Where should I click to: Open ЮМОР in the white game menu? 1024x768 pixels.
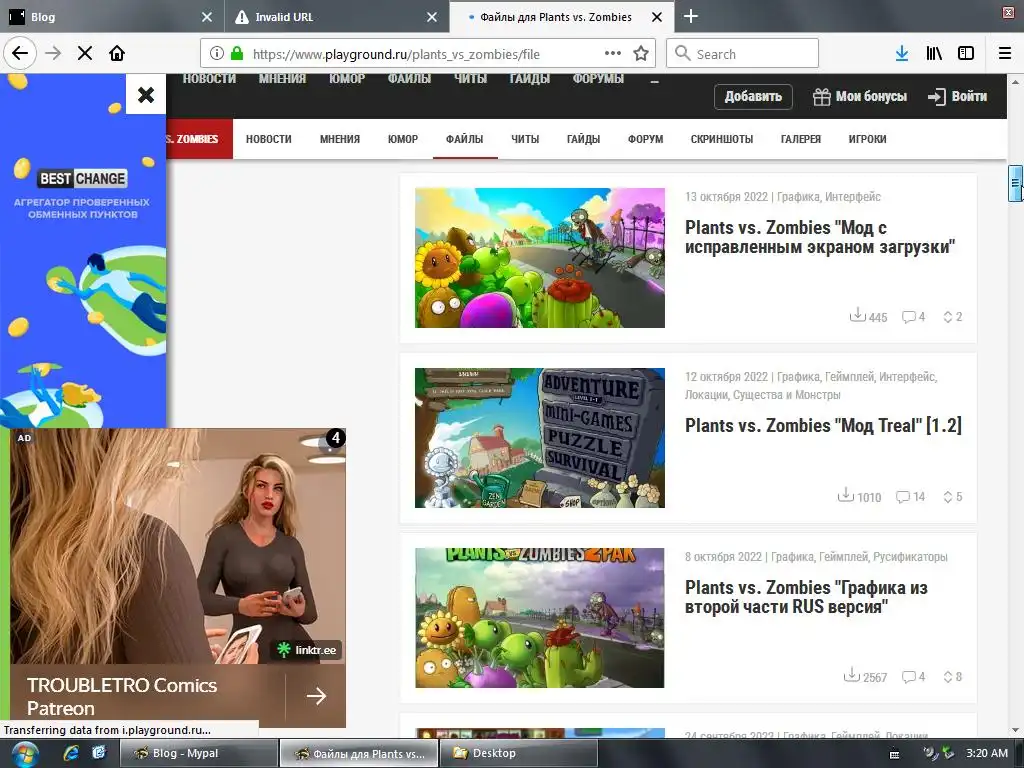pos(402,139)
